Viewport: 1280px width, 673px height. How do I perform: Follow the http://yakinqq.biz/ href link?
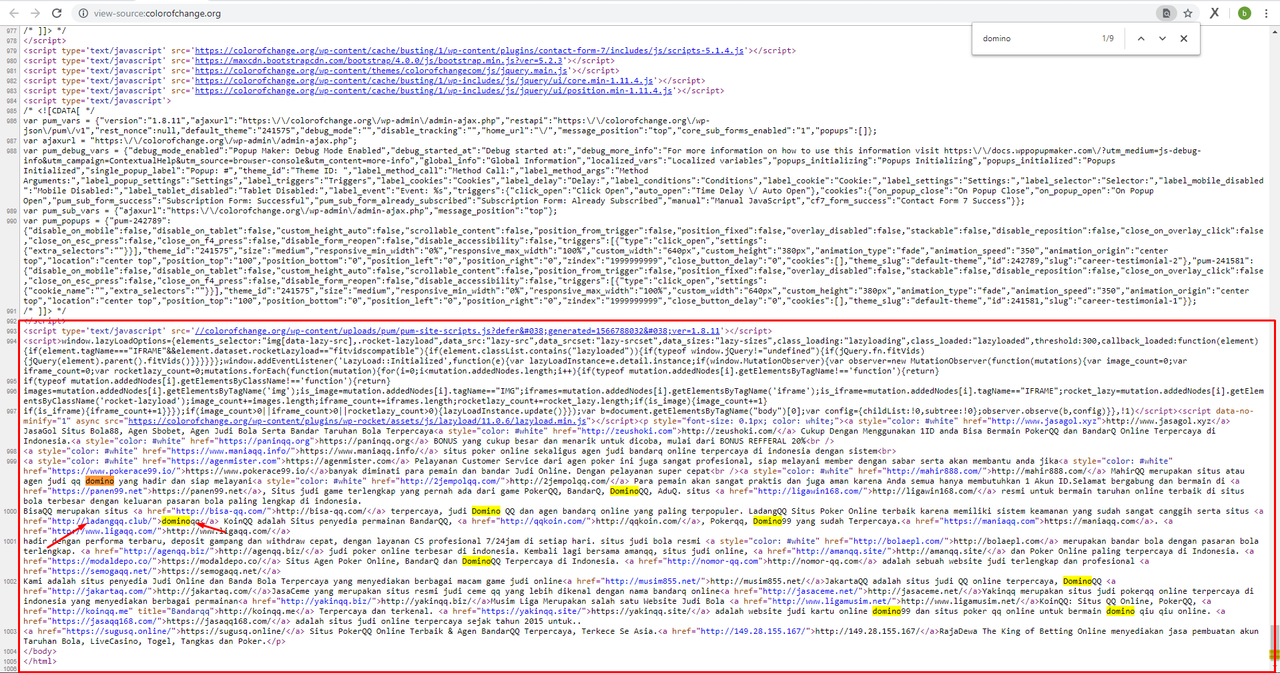point(325,601)
